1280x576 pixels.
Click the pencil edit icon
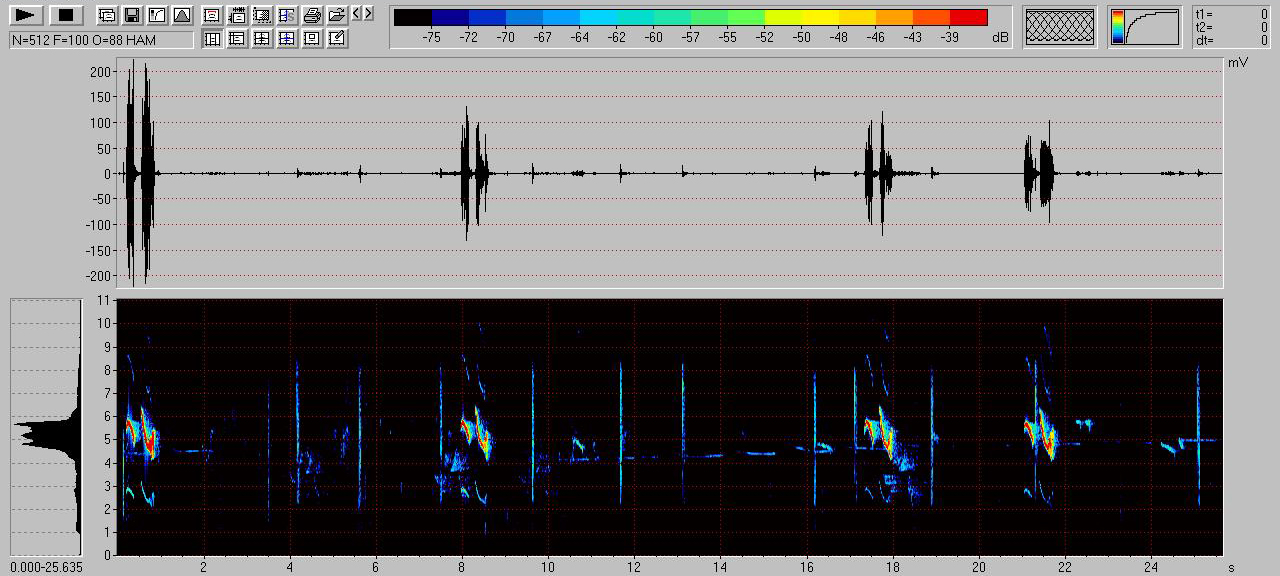[337, 39]
